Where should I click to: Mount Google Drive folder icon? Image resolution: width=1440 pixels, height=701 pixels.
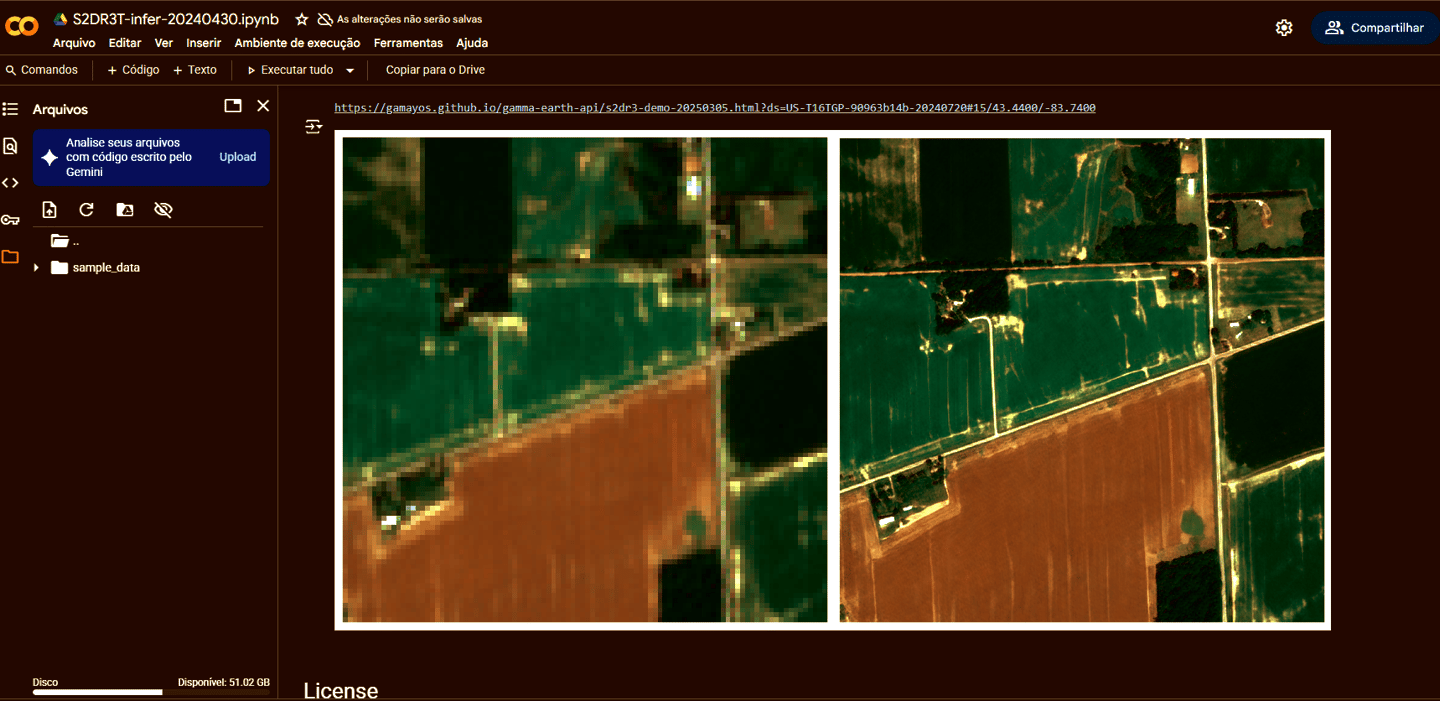pos(125,210)
